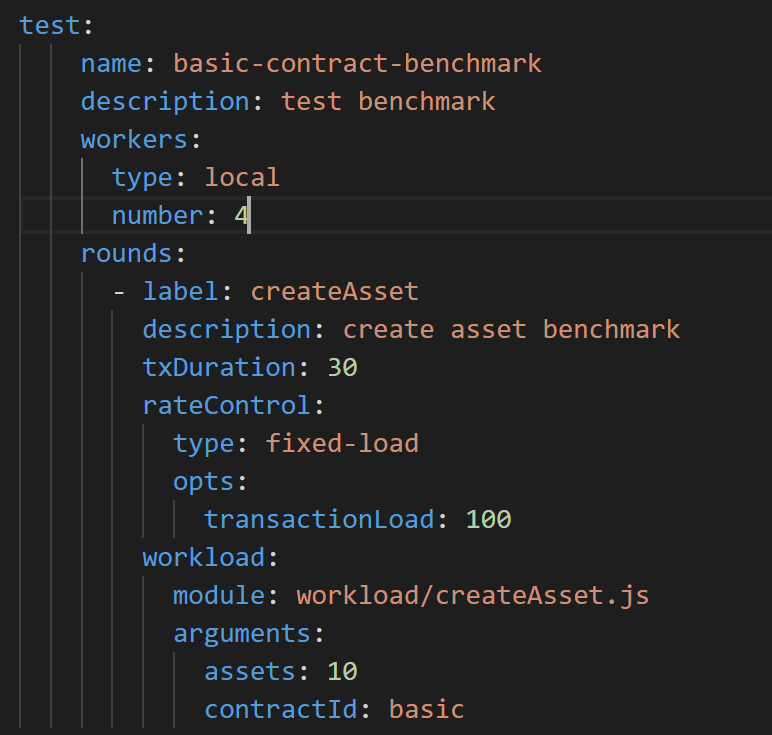Click the 'arguments' key

(x=242, y=634)
